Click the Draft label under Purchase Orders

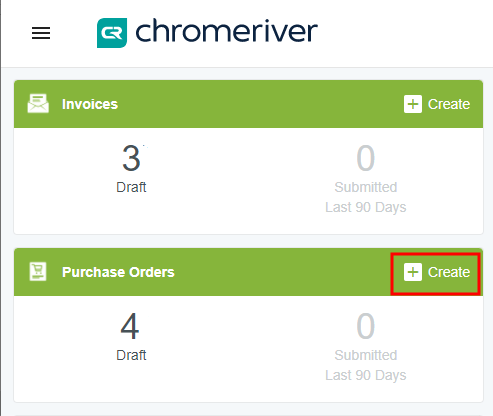click(x=131, y=355)
